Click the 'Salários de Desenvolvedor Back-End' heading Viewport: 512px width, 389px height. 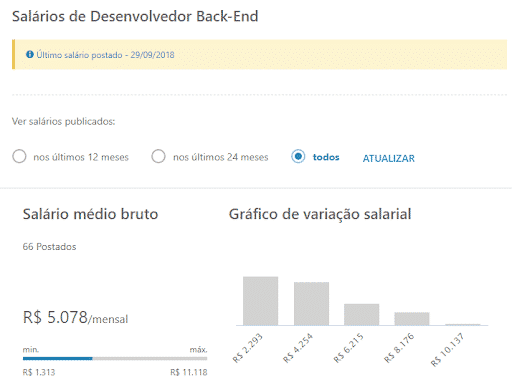click(135, 17)
